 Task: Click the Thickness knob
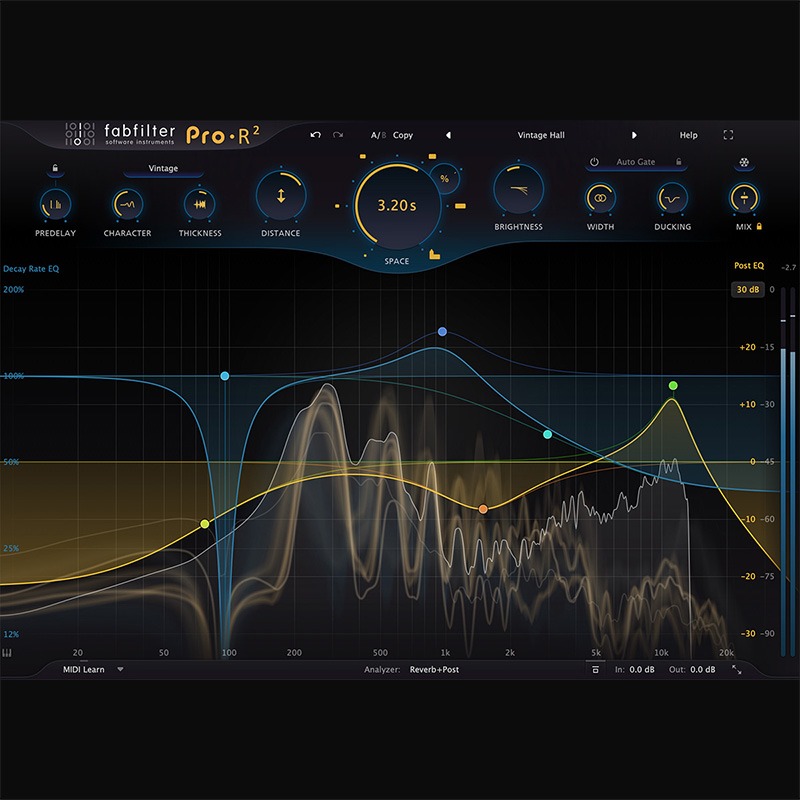[x=199, y=204]
